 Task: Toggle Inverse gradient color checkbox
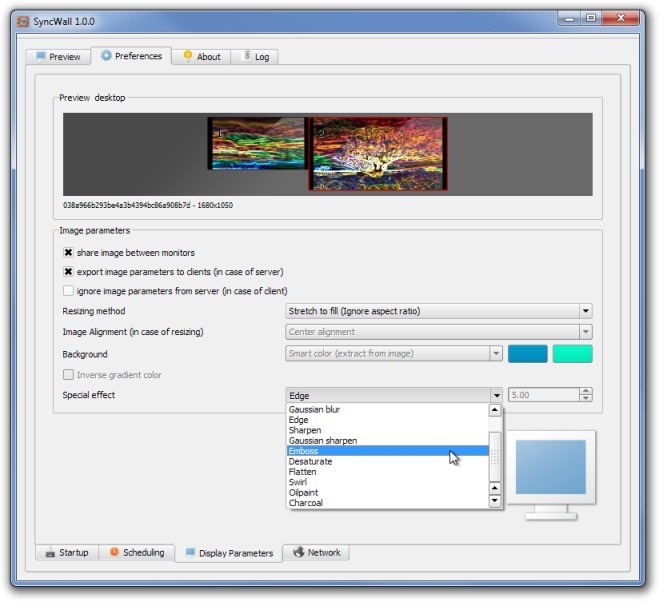(x=68, y=375)
